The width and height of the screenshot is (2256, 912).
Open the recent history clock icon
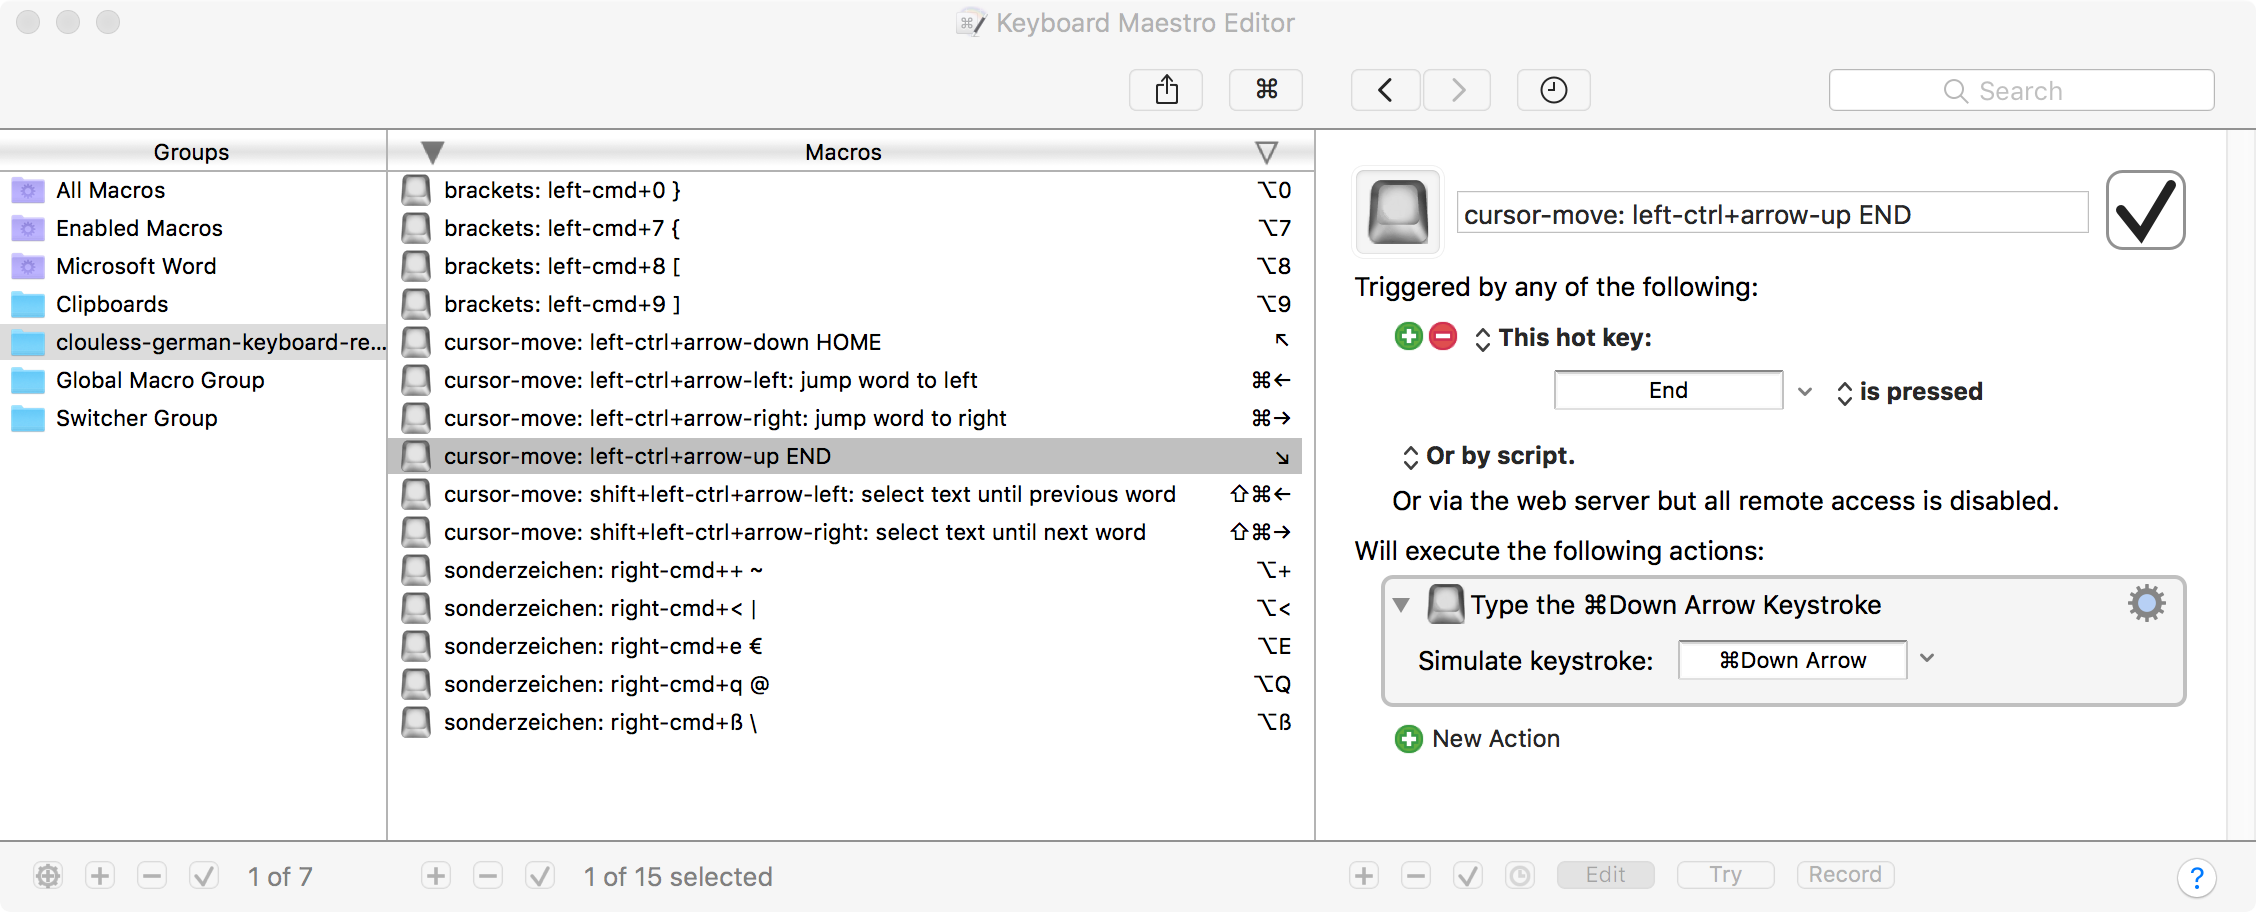(1553, 90)
